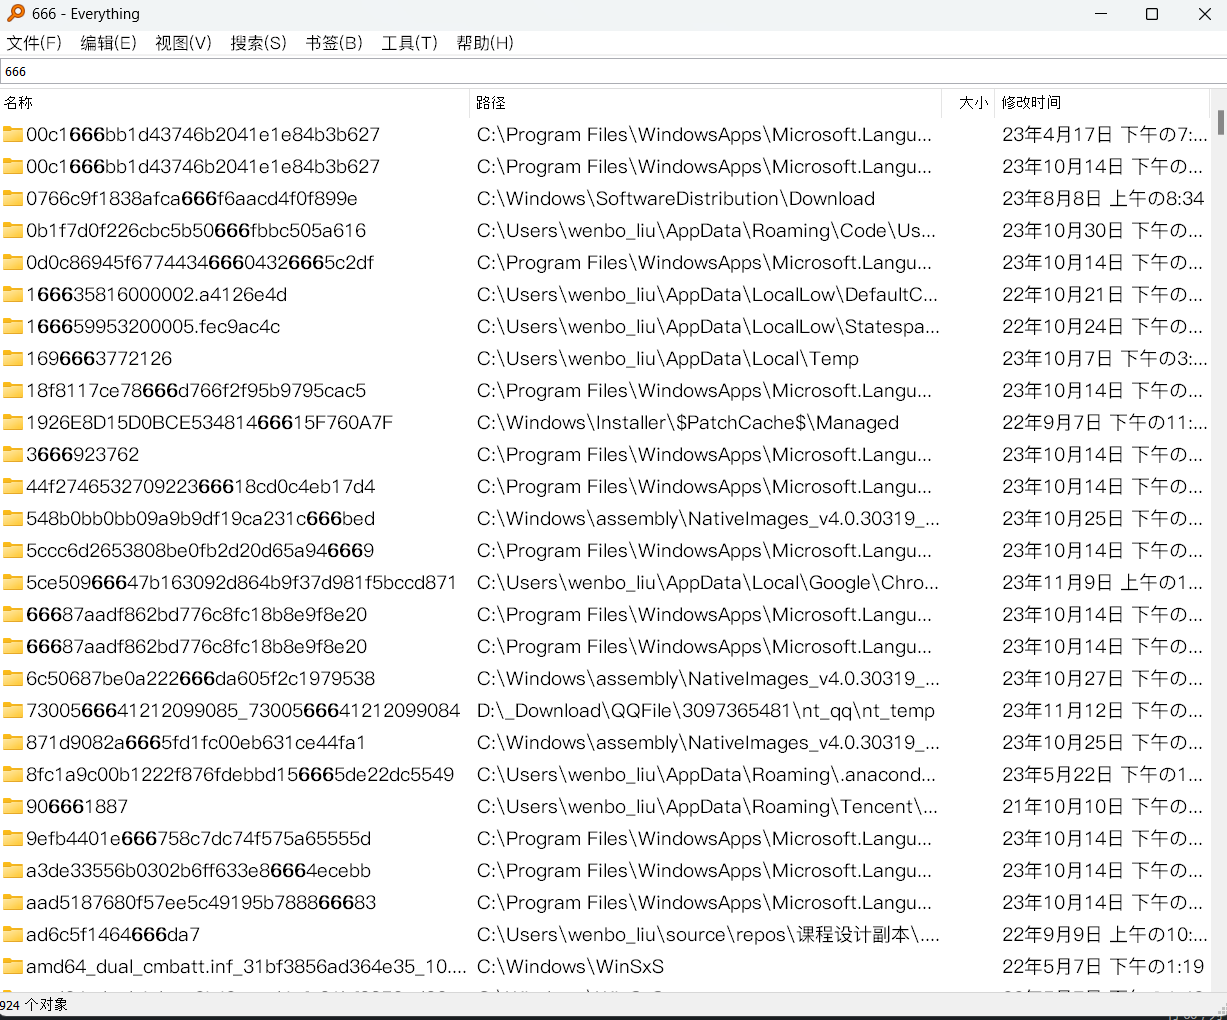
Task: Click date 22年5月7日 下午01:19
Action: click(1103, 967)
